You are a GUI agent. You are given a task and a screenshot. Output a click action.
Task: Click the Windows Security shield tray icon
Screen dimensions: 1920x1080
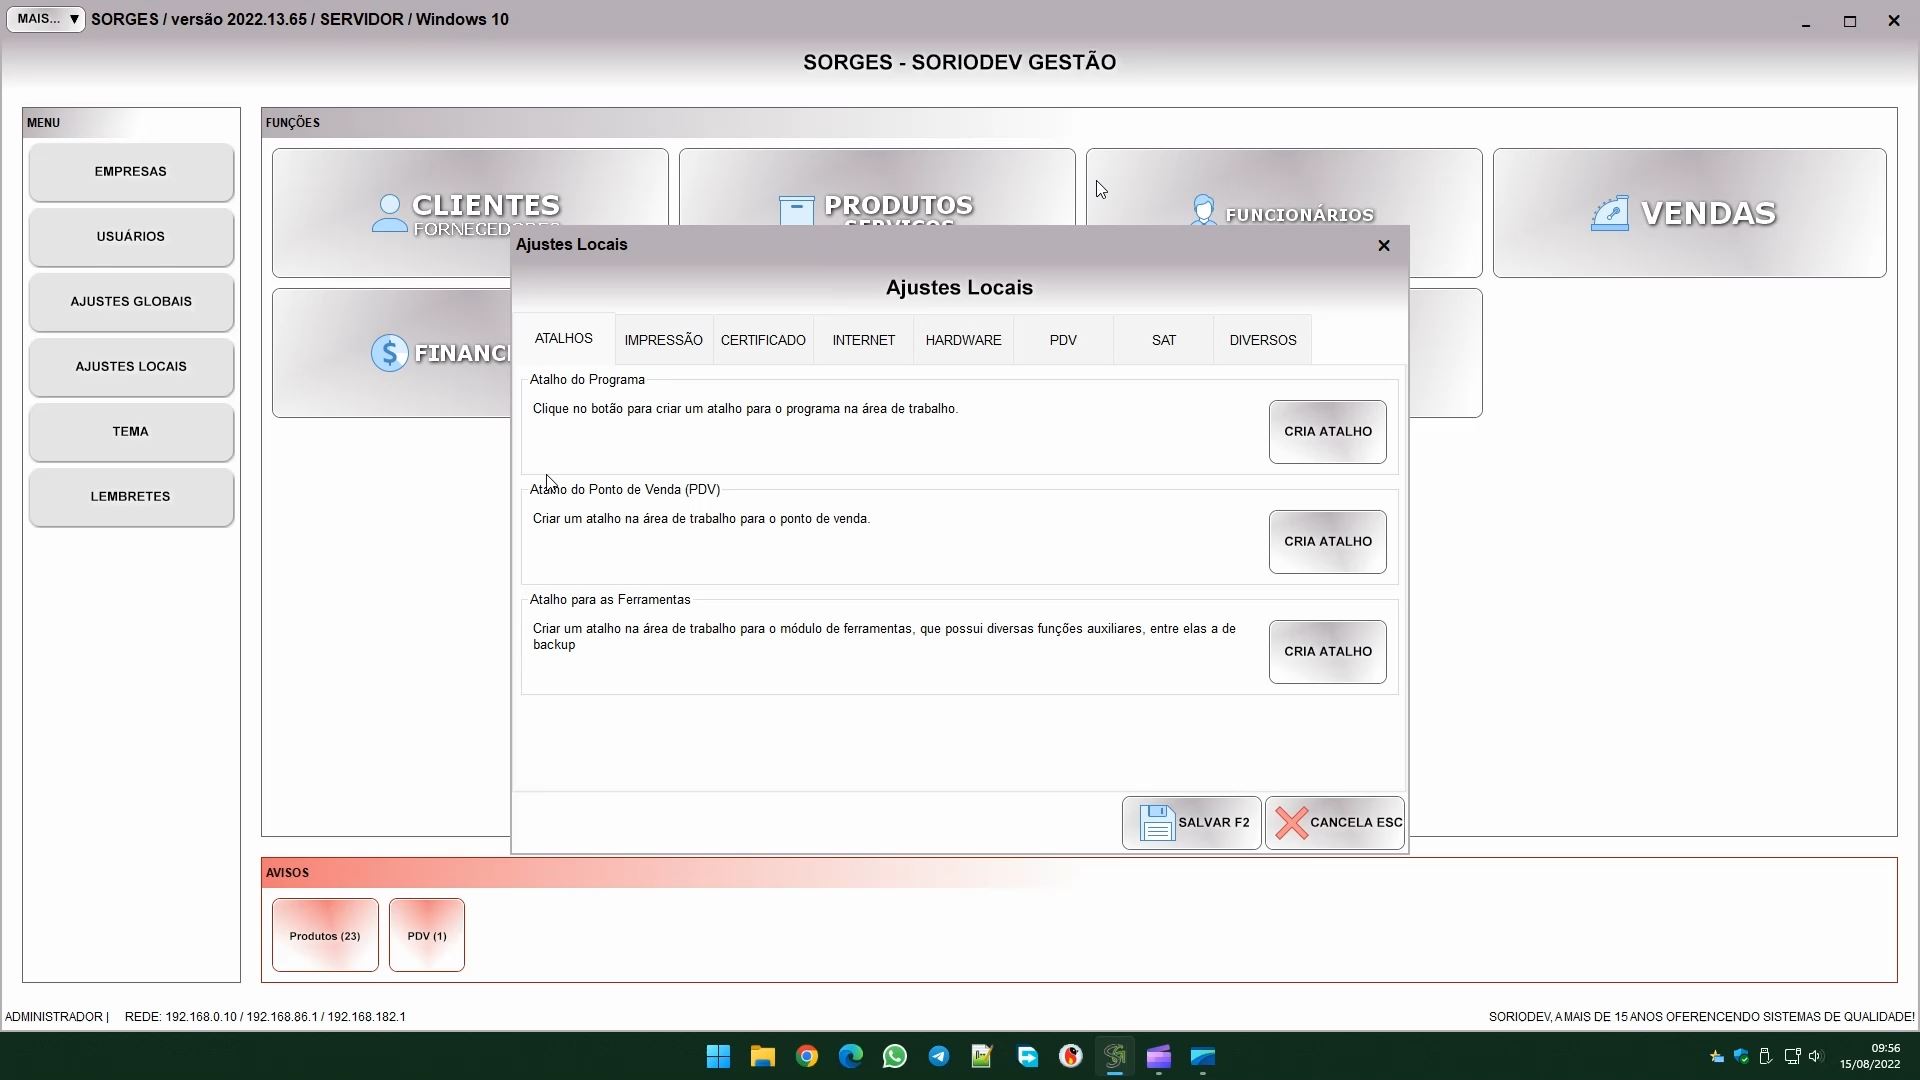tap(1741, 1057)
